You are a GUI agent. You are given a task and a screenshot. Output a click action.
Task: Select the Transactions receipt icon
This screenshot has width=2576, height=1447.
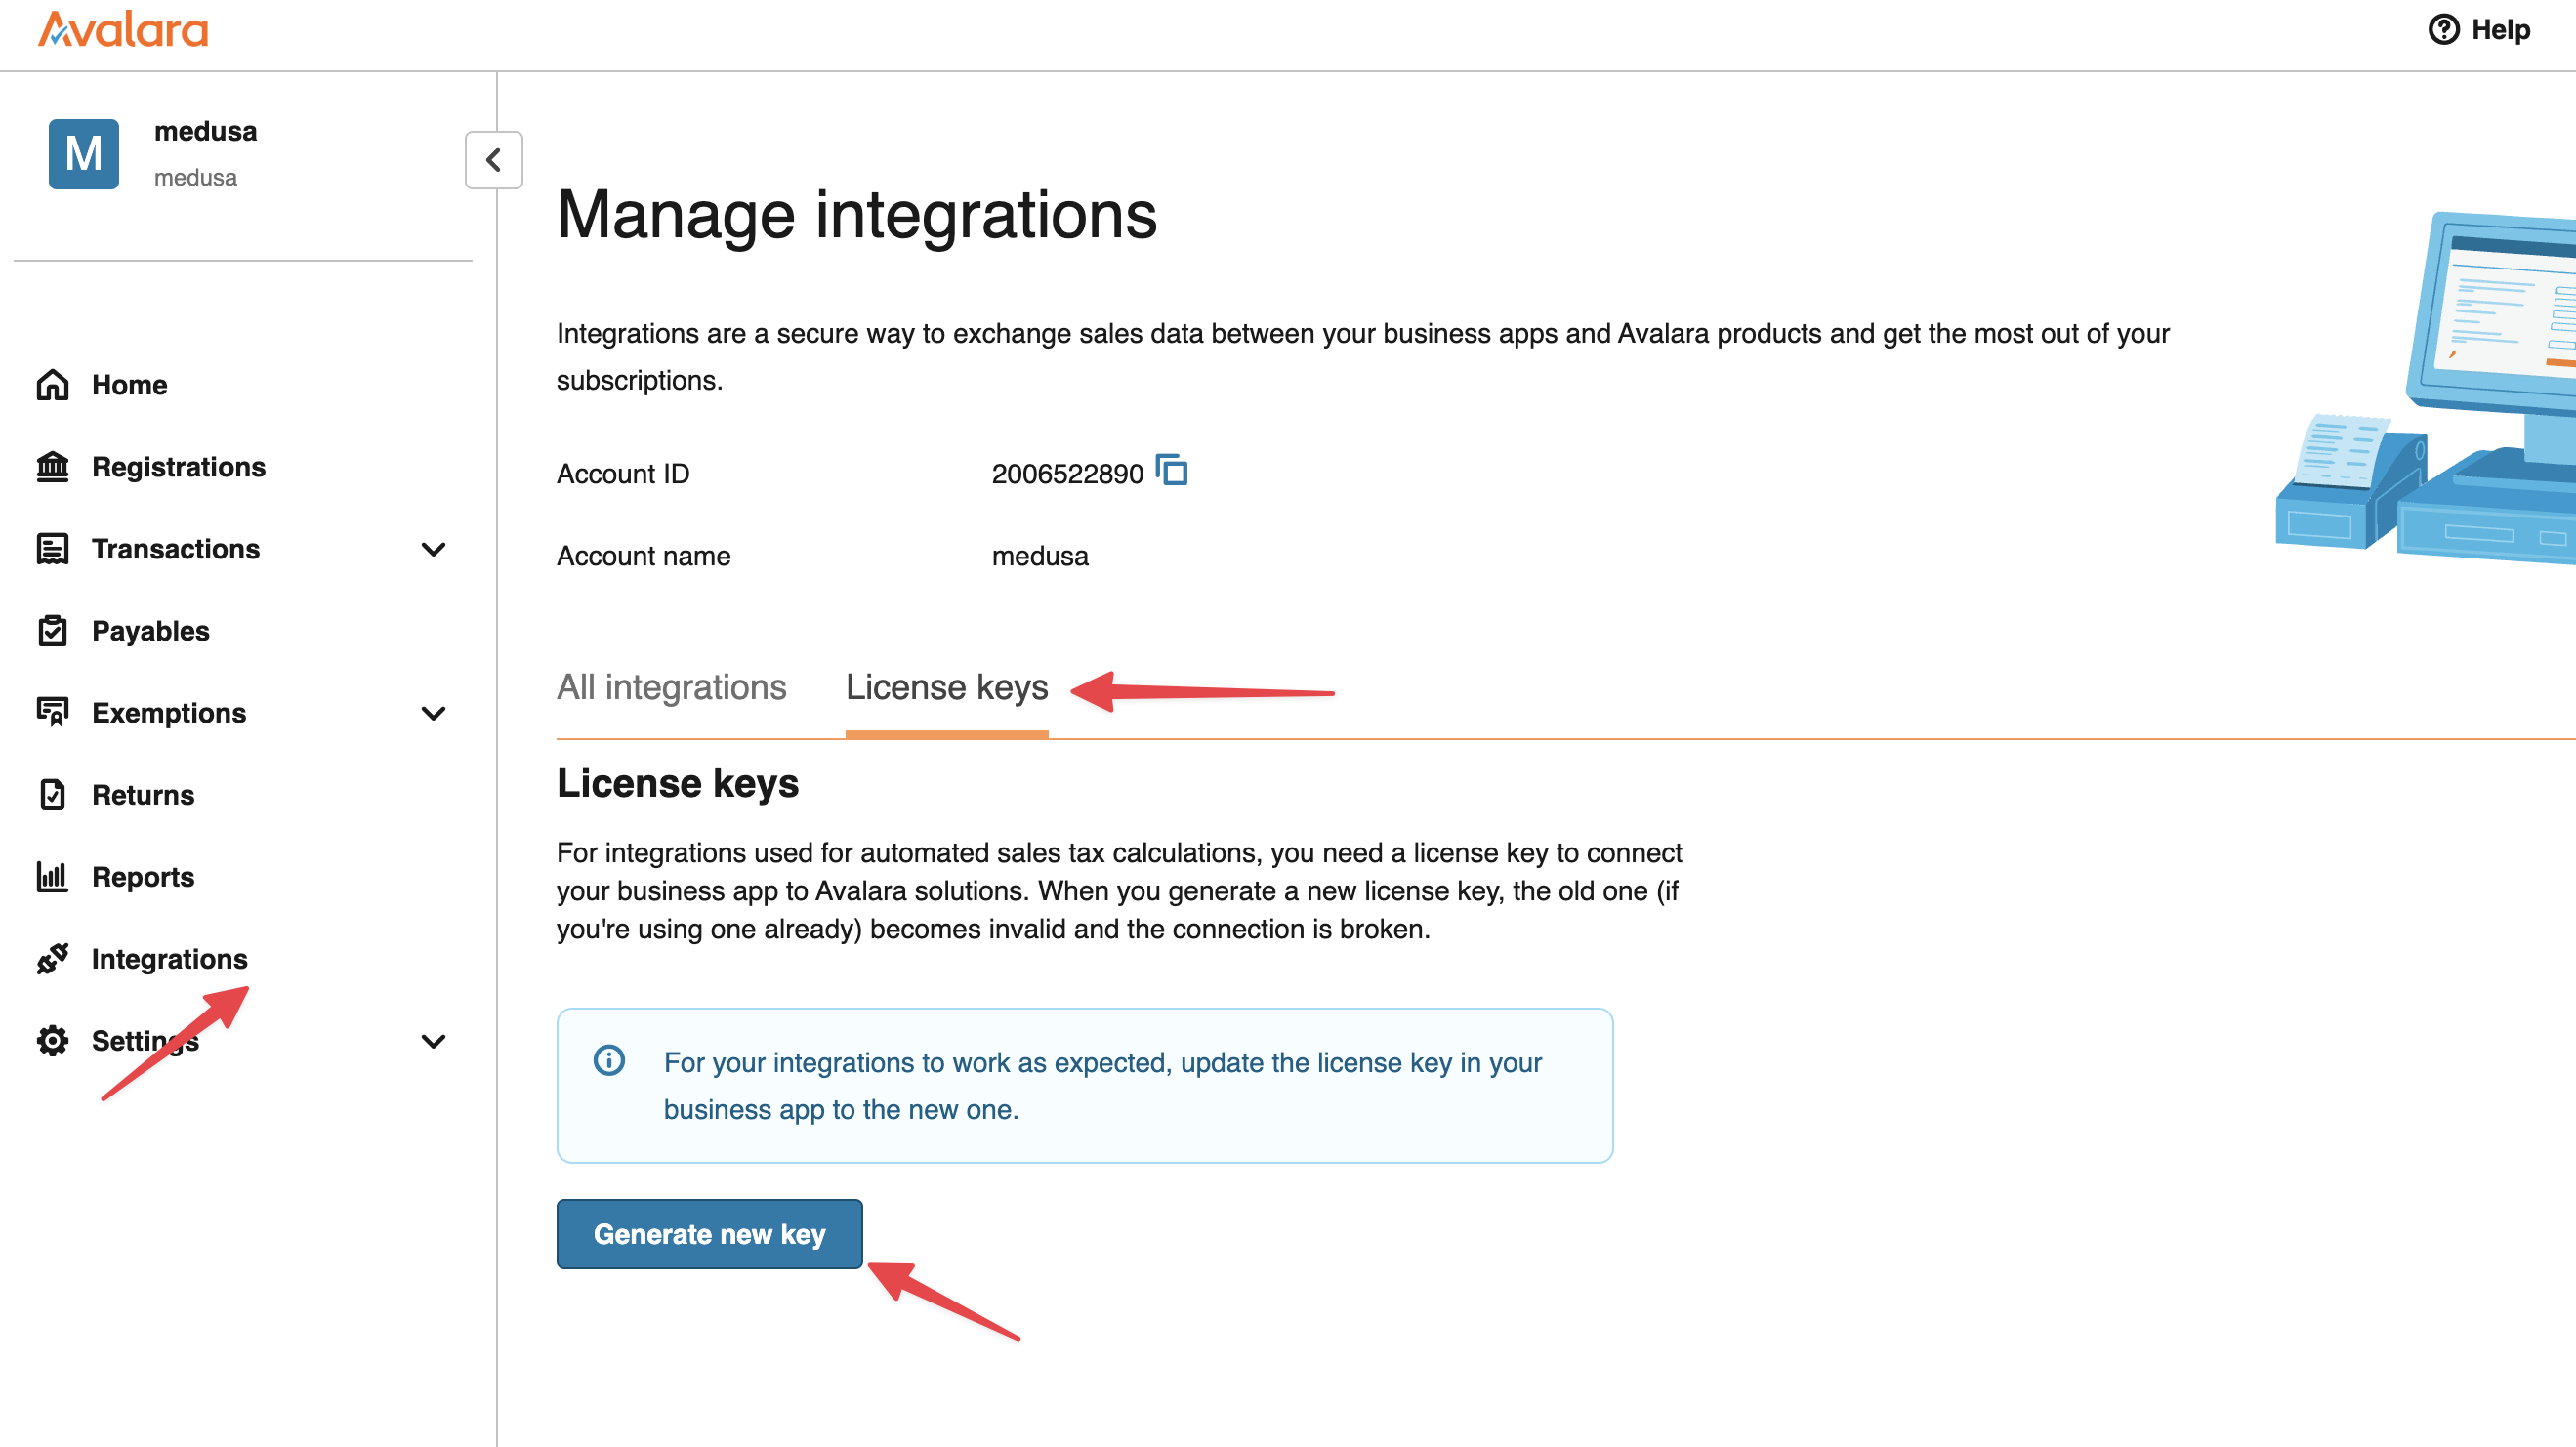[53, 548]
